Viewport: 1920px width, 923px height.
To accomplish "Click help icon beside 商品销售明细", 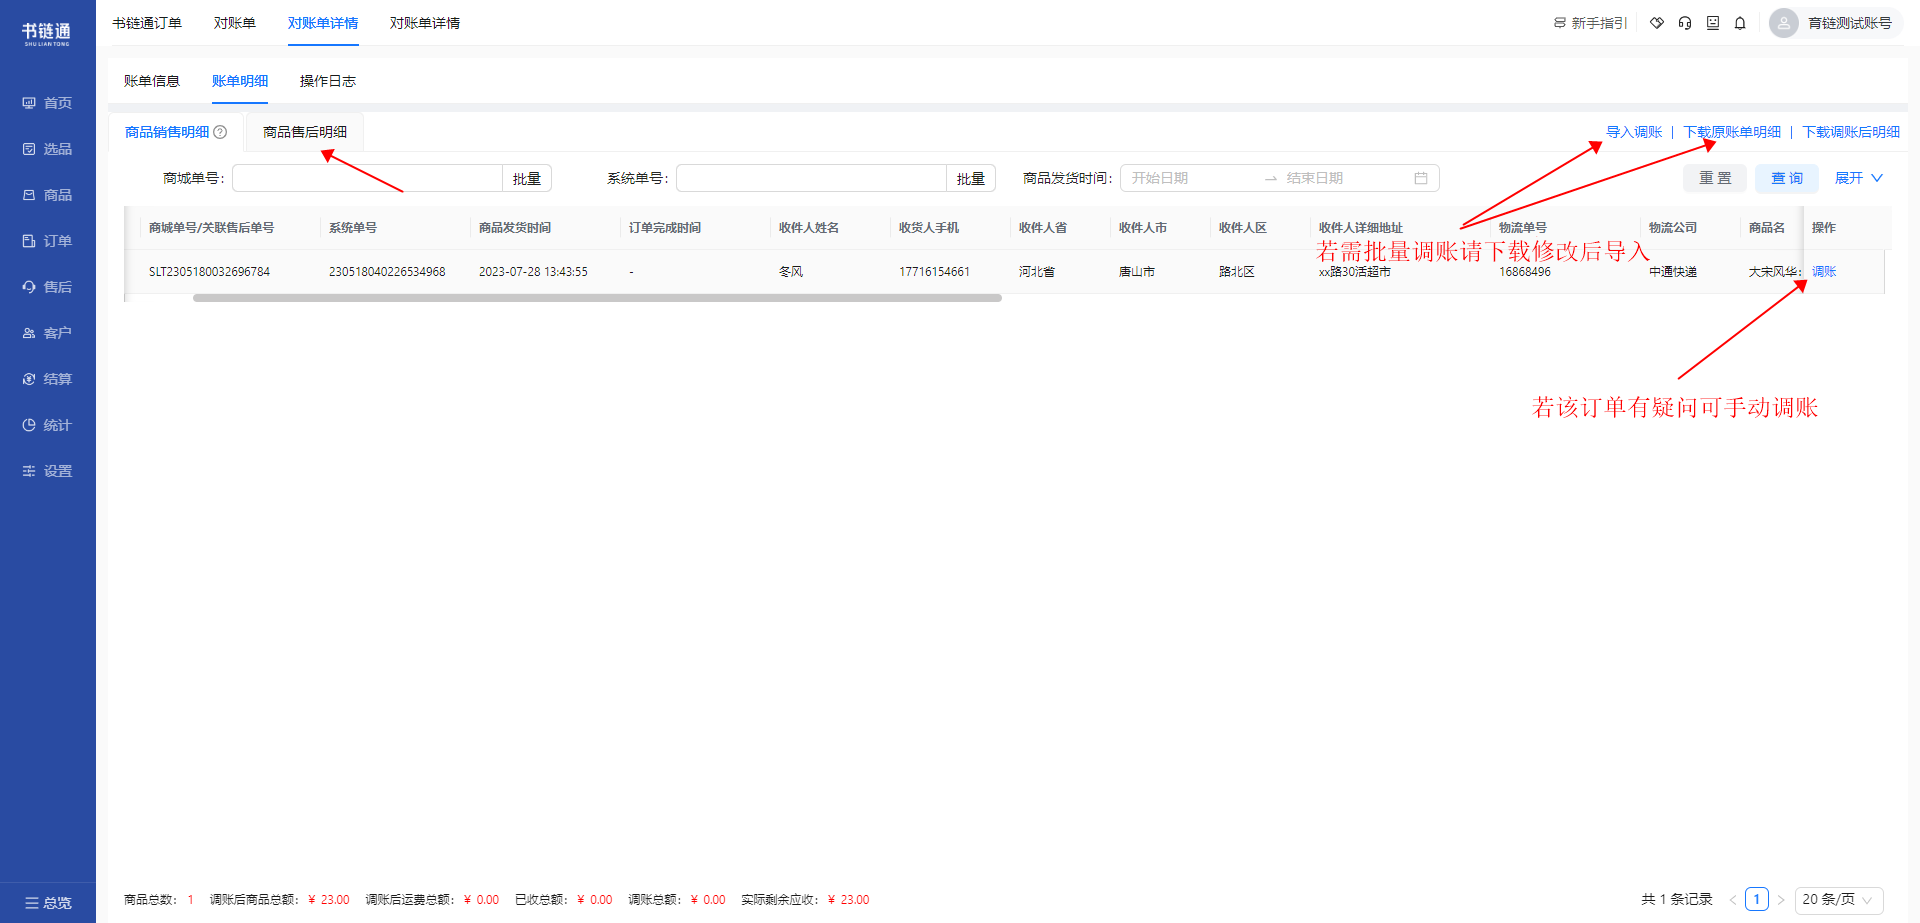I will point(220,132).
